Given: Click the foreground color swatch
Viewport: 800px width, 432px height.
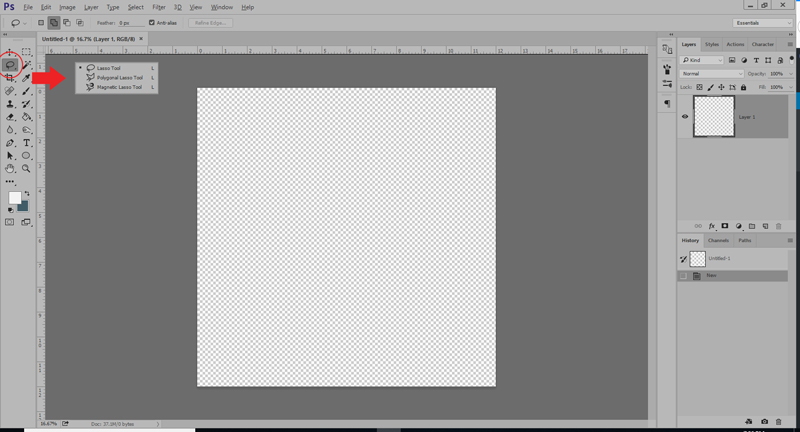Looking at the screenshot, I should (14, 198).
